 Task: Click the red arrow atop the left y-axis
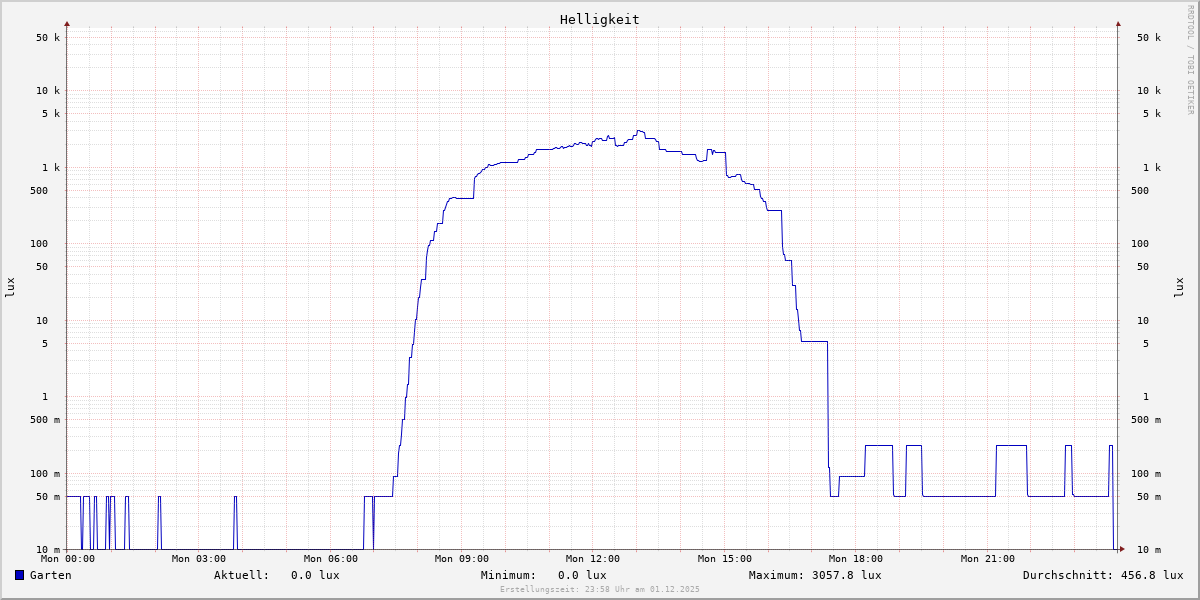[x=67, y=23]
